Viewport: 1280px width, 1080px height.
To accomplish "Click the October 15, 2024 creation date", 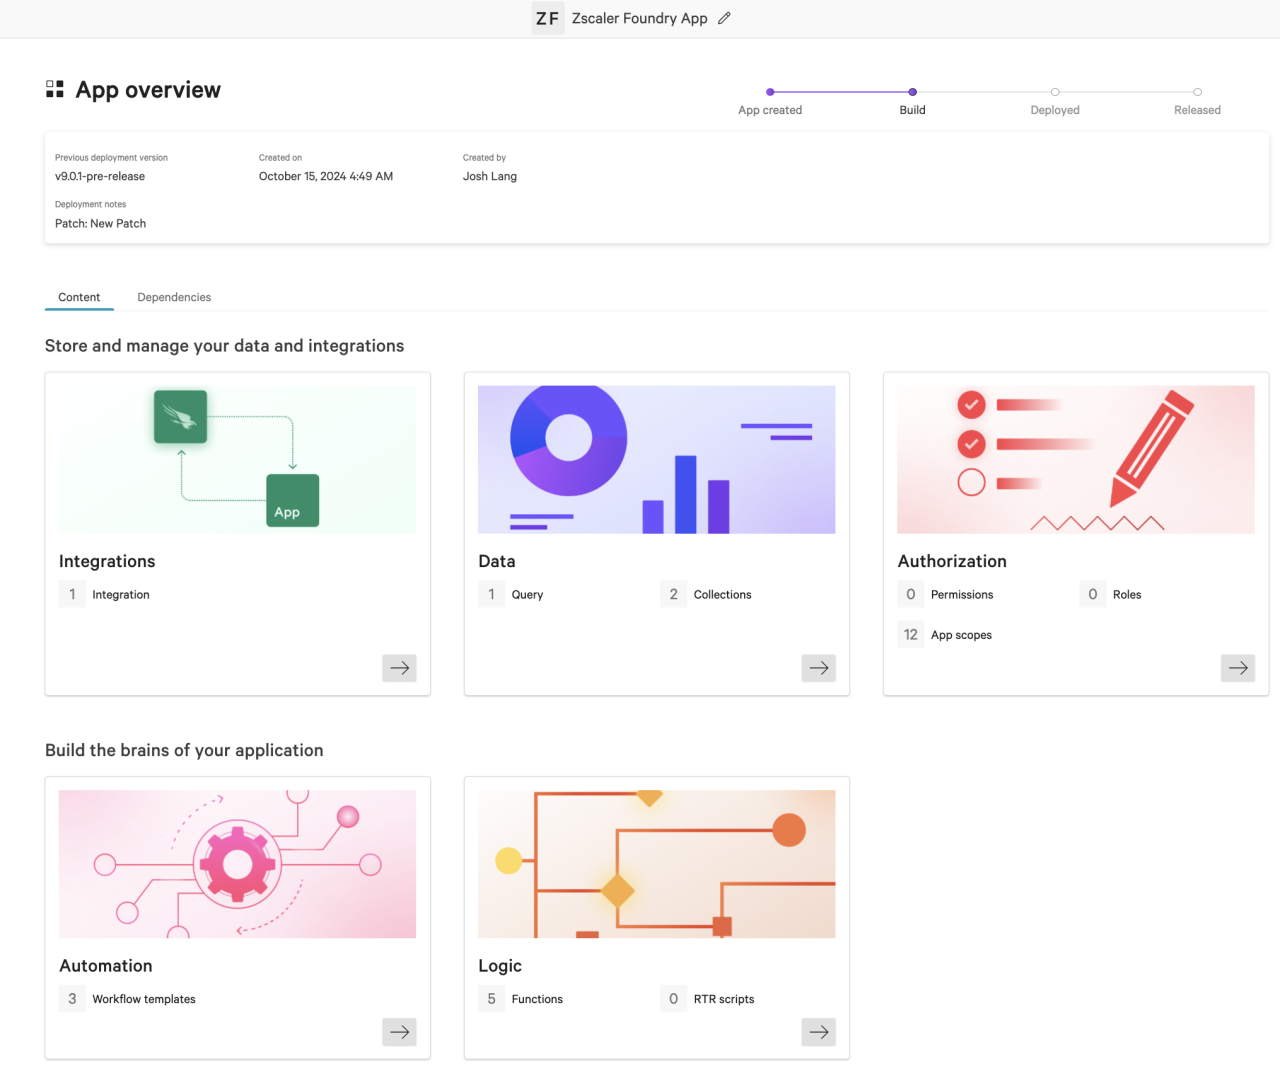I will tap(326, 176).
